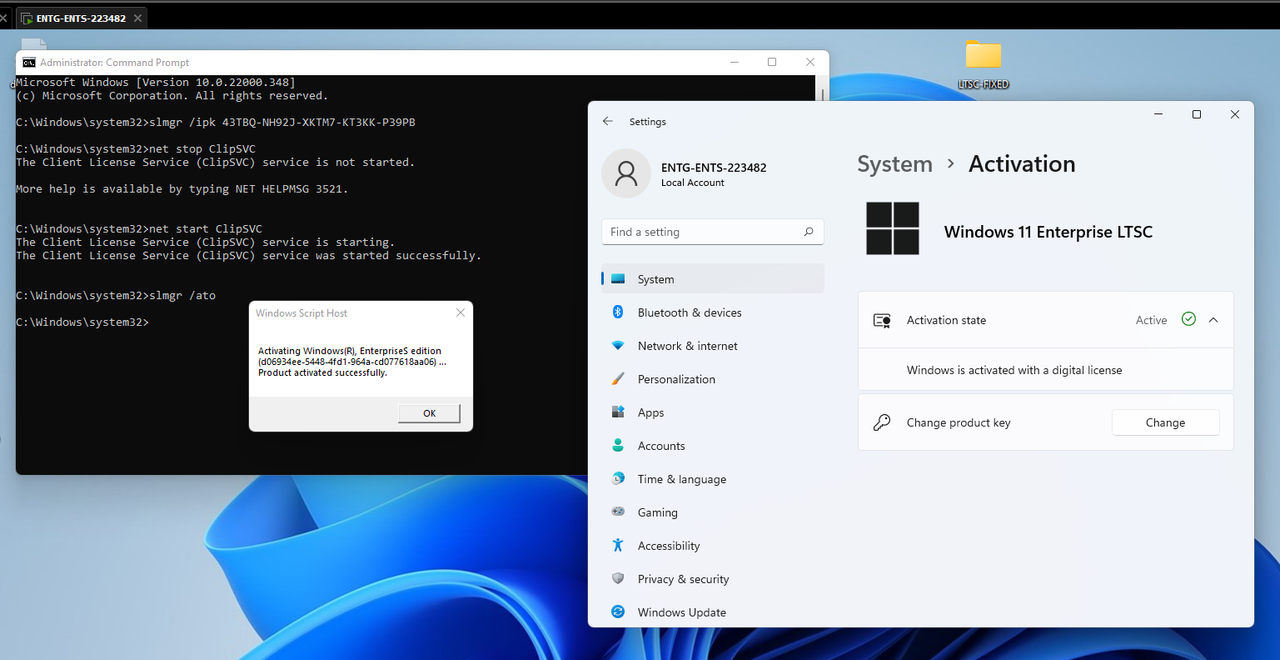Click the net start ClipSVC command line
This screenshot has width=1280, height=660.
pyautogui.click(x=139, y=229)
